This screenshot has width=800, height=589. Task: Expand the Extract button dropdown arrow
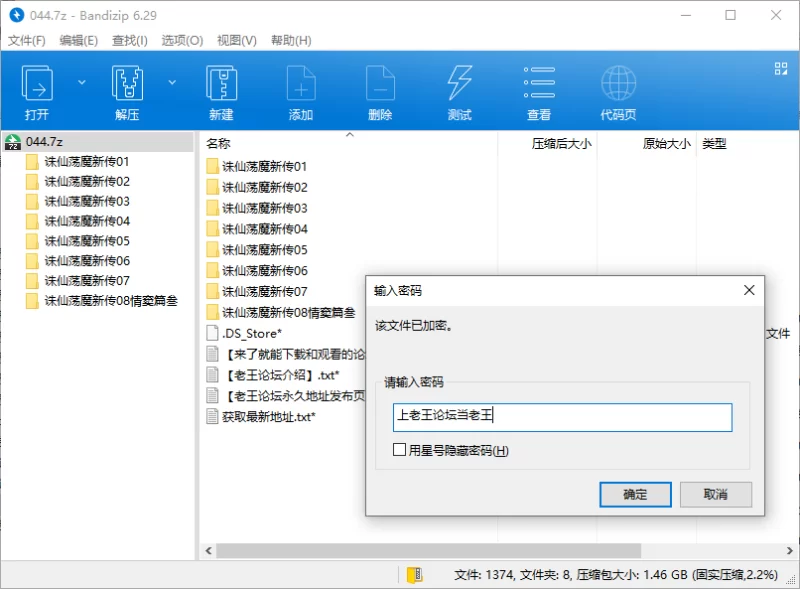pos(172,82)
